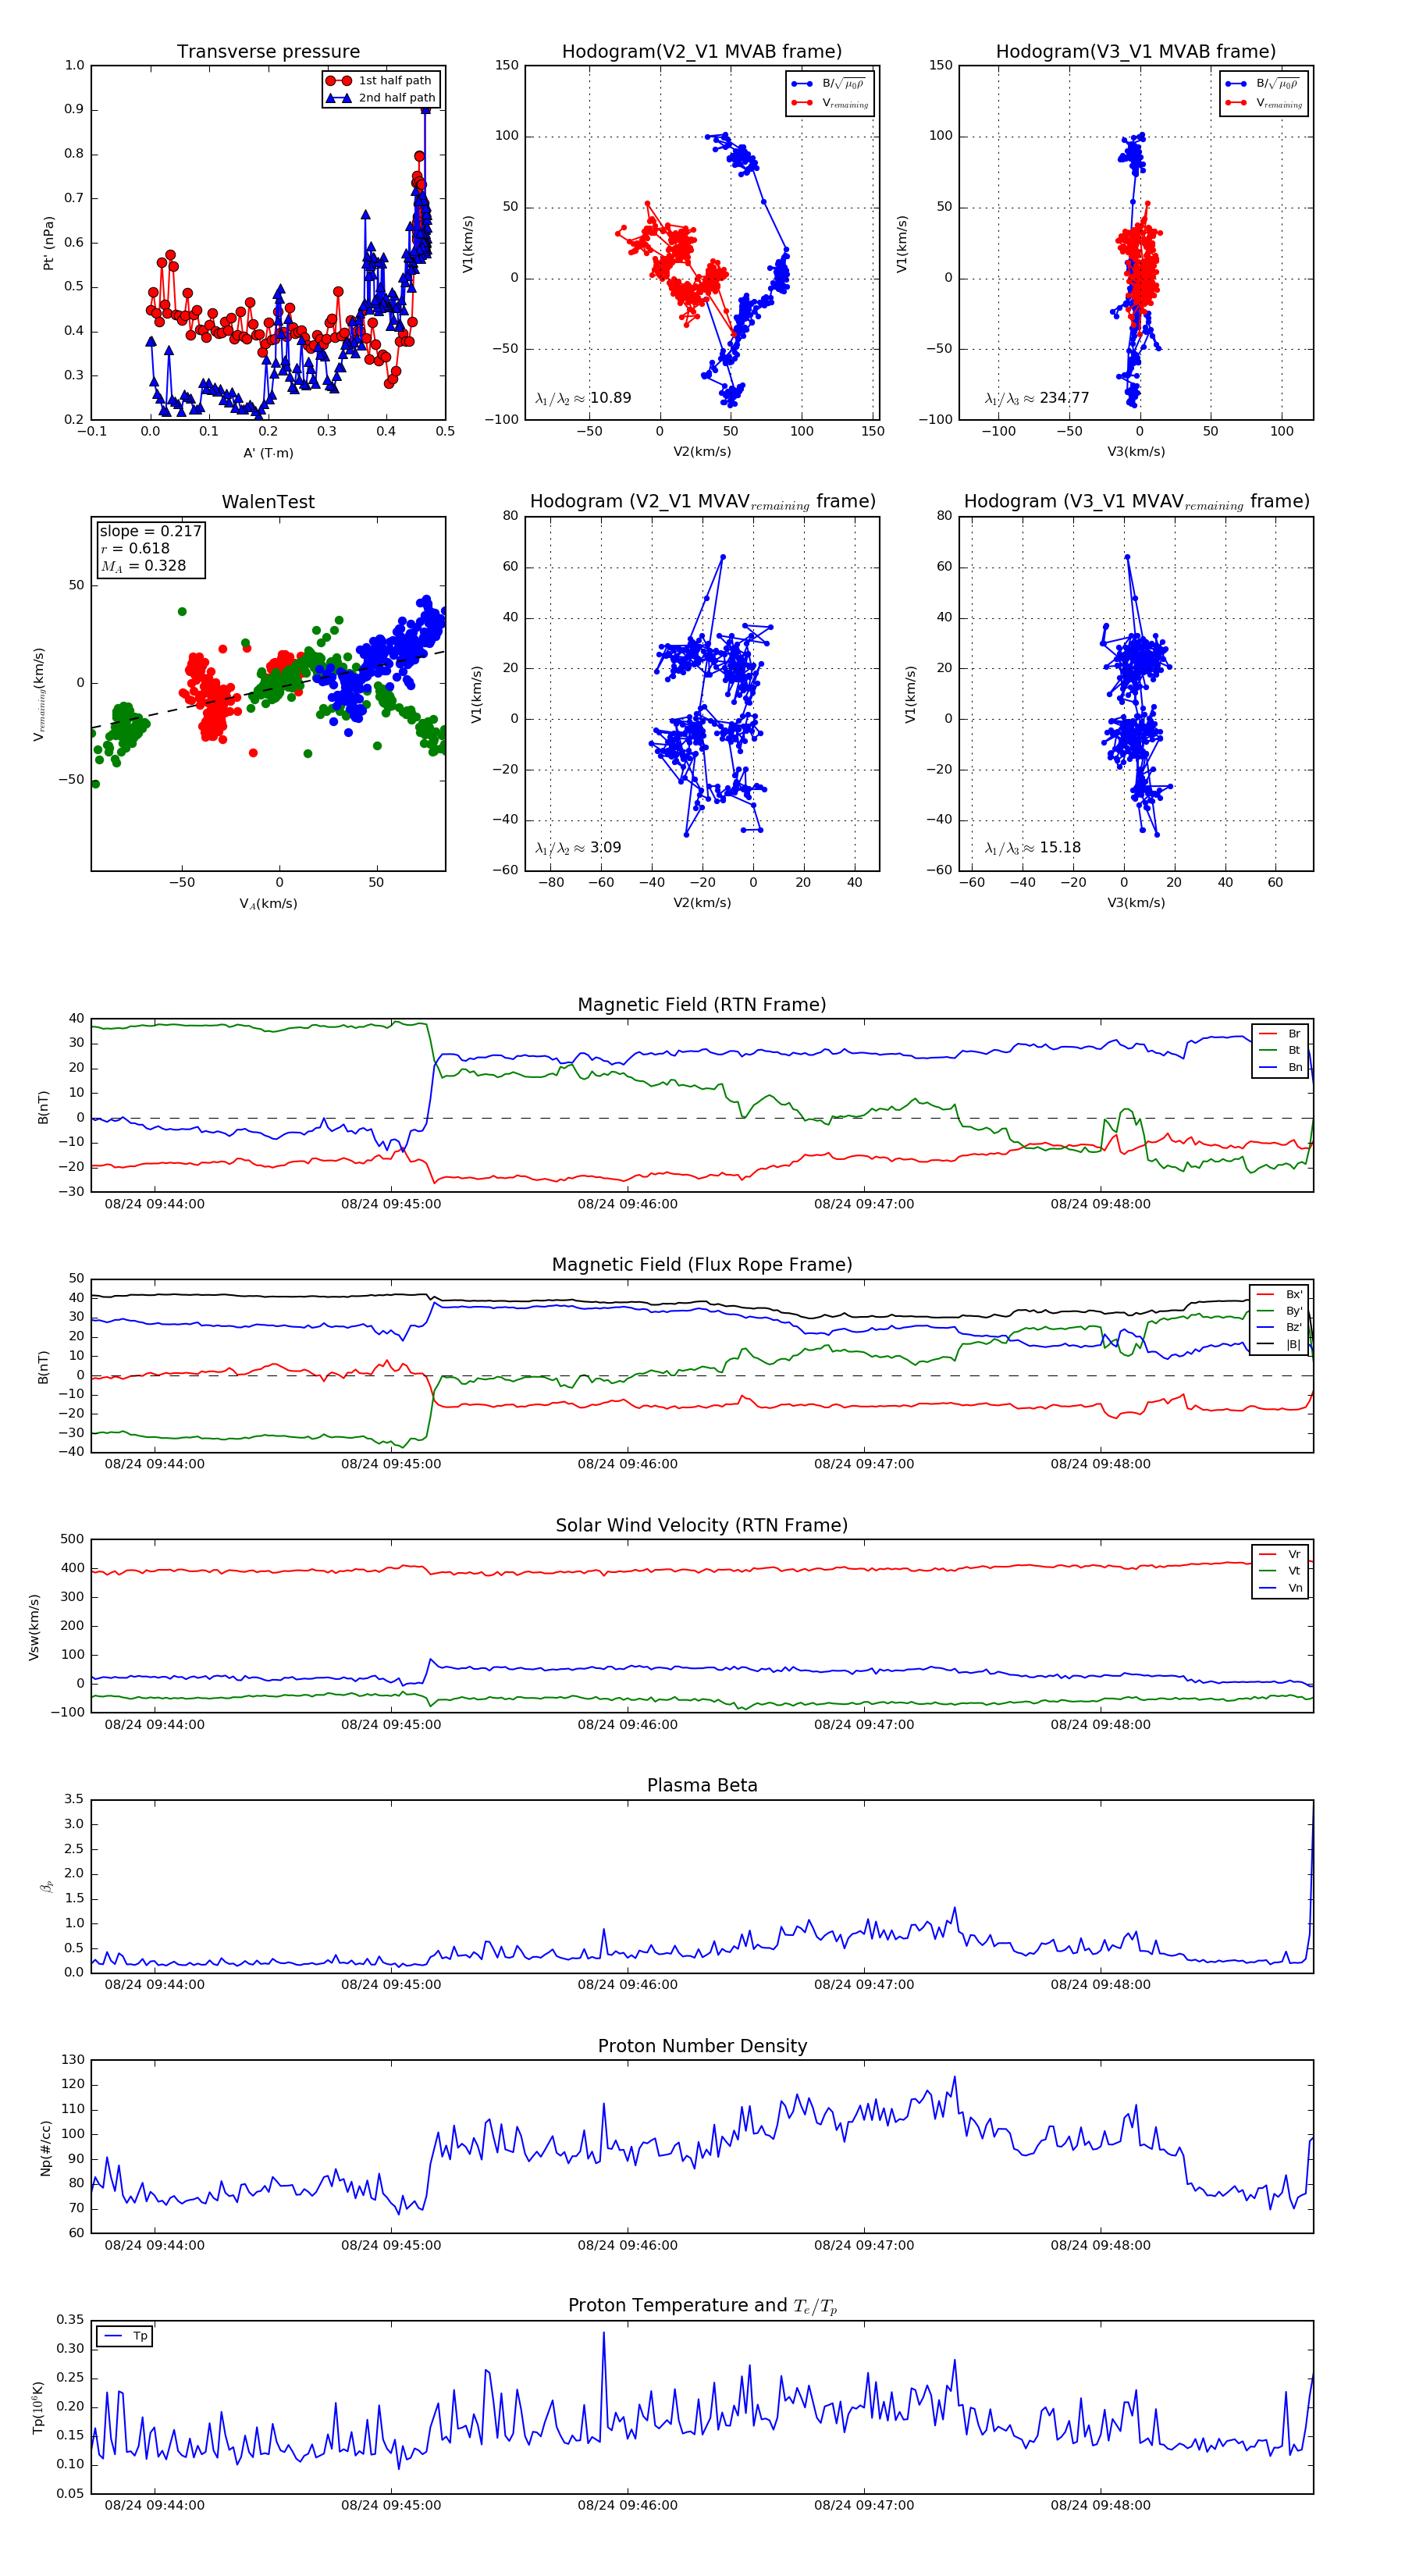Screen dimensions: 1405x2576
Task: Select the "Vr" legend entry
Action: [1281, 1555]
